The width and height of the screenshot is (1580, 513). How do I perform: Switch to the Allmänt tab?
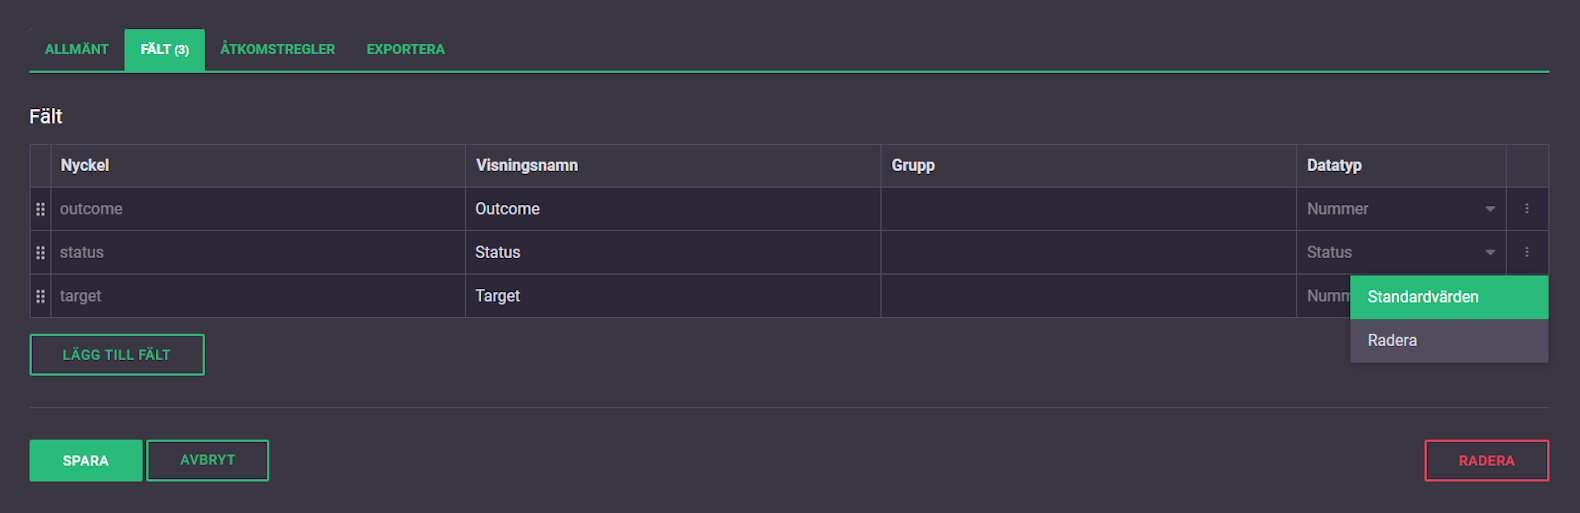coord(77,49)
